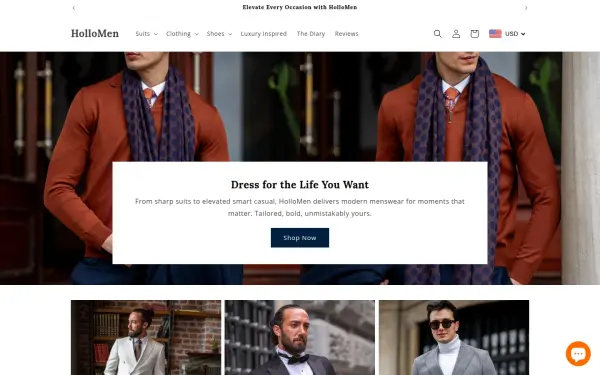The width and height of the screenshot is (600, 375).
Task: View the shopping cart icon
Action: [x=474, y=34]
